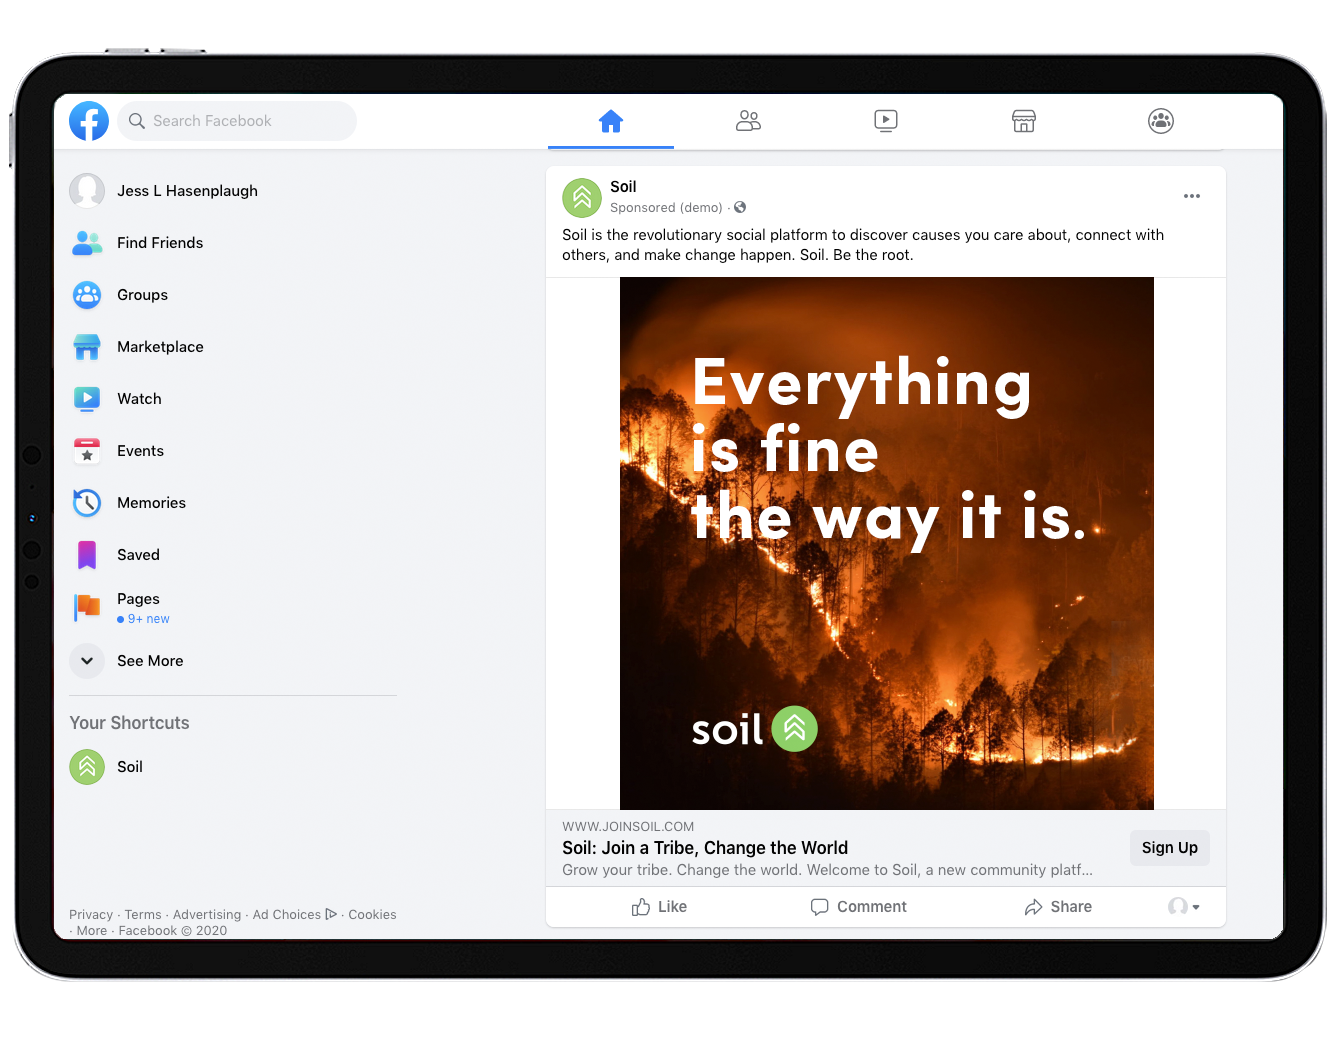Click the Facebook logo icon
1344x1040 pixels.
(x=89, y=121)
